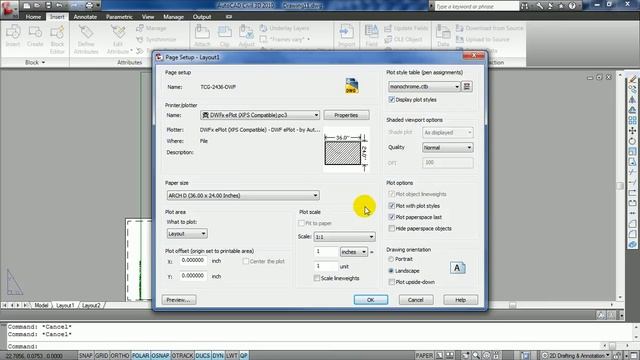The image size is (640, 360).
Task: Open the Paper size dropdown
Action: (243, 196)
